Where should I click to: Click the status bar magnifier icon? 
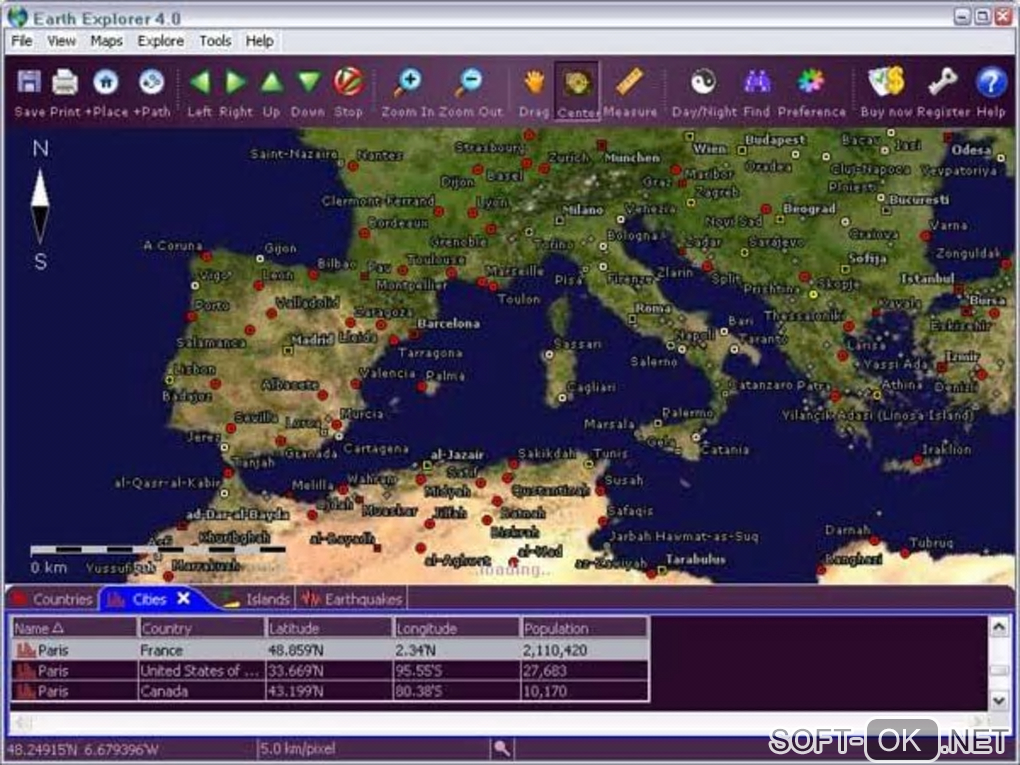coord(502,749)
